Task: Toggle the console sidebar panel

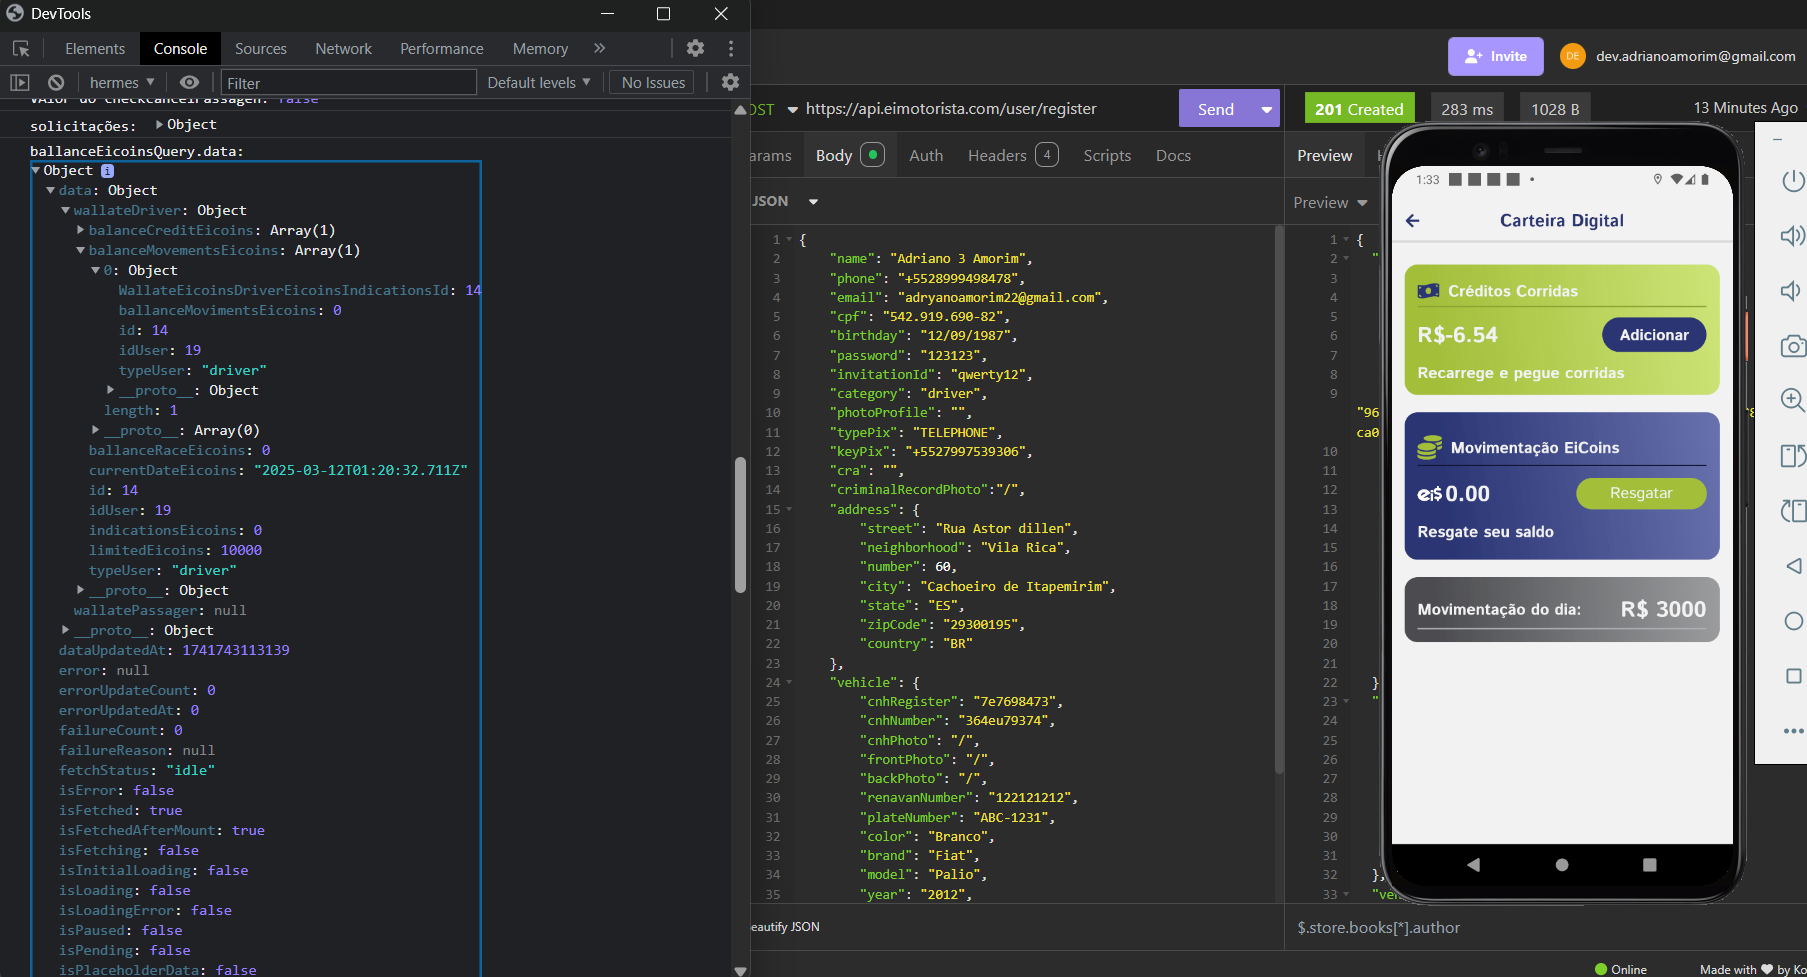Action: 20,83
